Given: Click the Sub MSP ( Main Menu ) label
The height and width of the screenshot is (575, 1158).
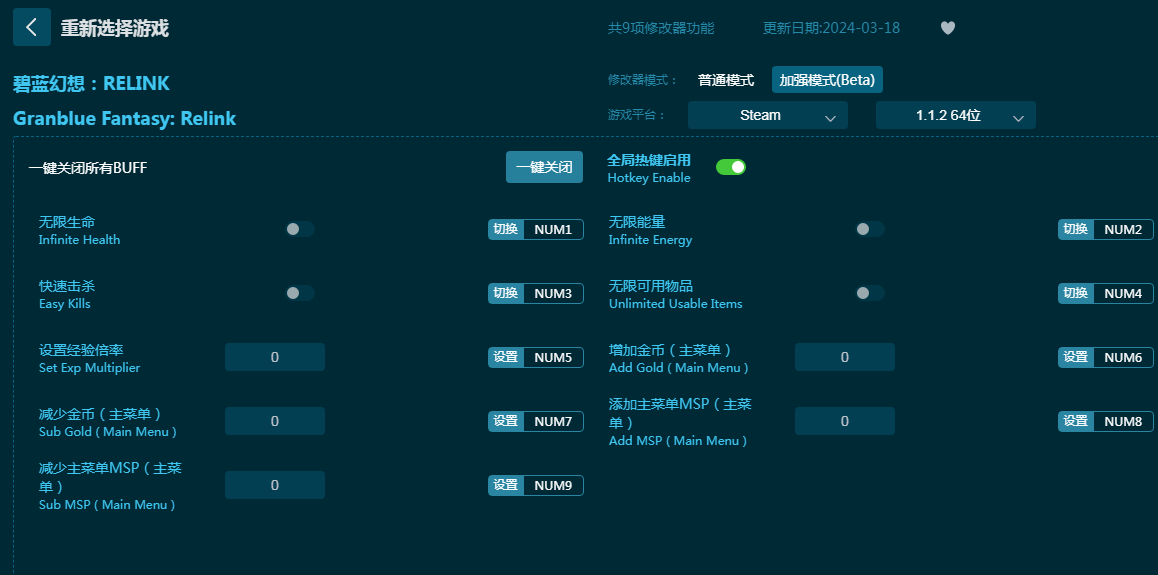Looking at the screenshot, I should [107, 505].
